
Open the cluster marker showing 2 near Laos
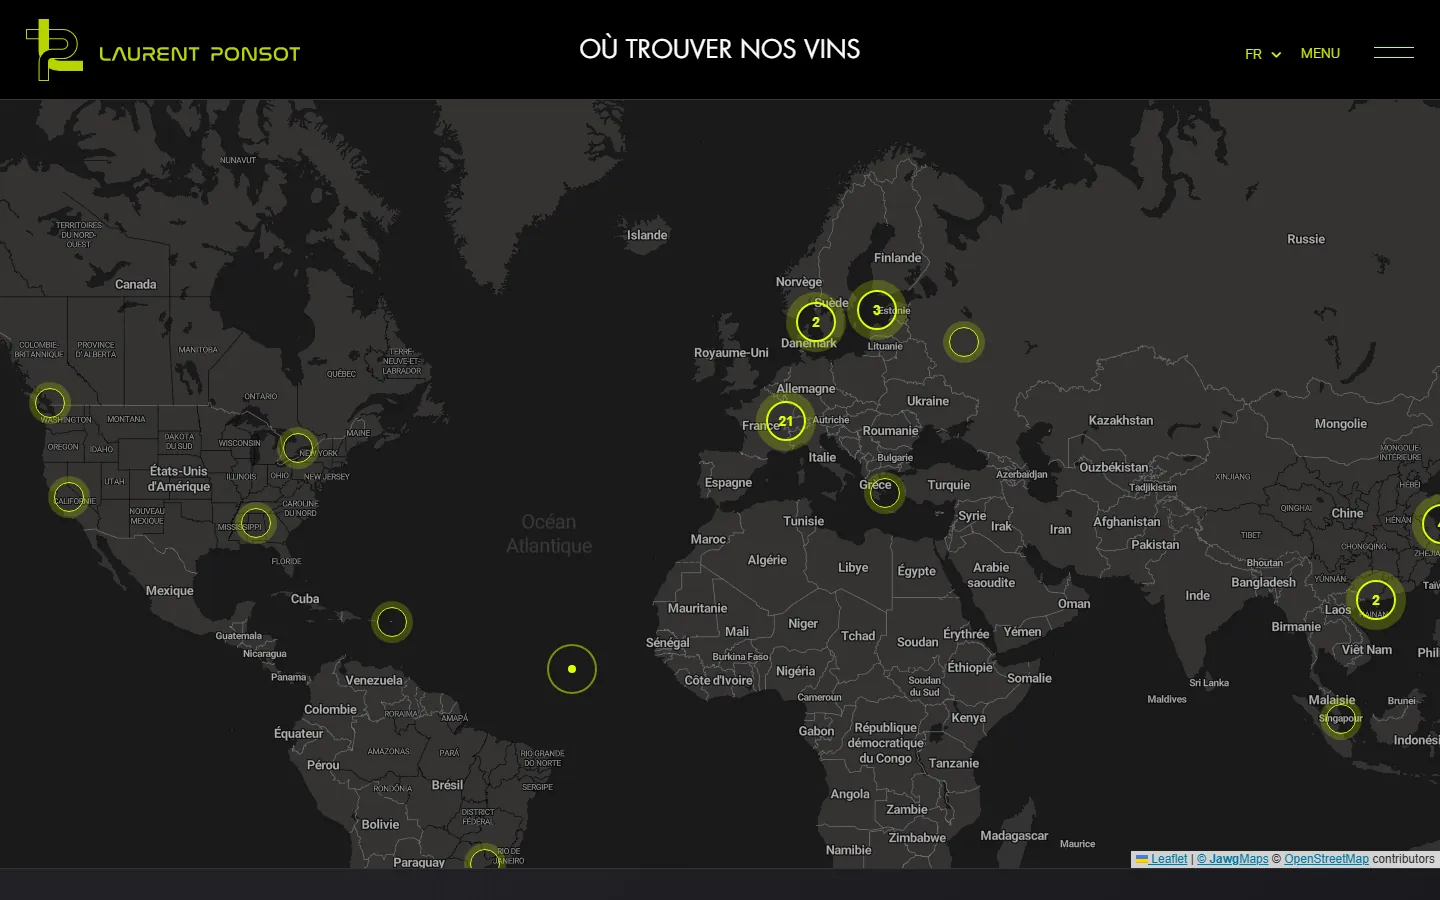pyautogui.click(x=1376, y=600)
